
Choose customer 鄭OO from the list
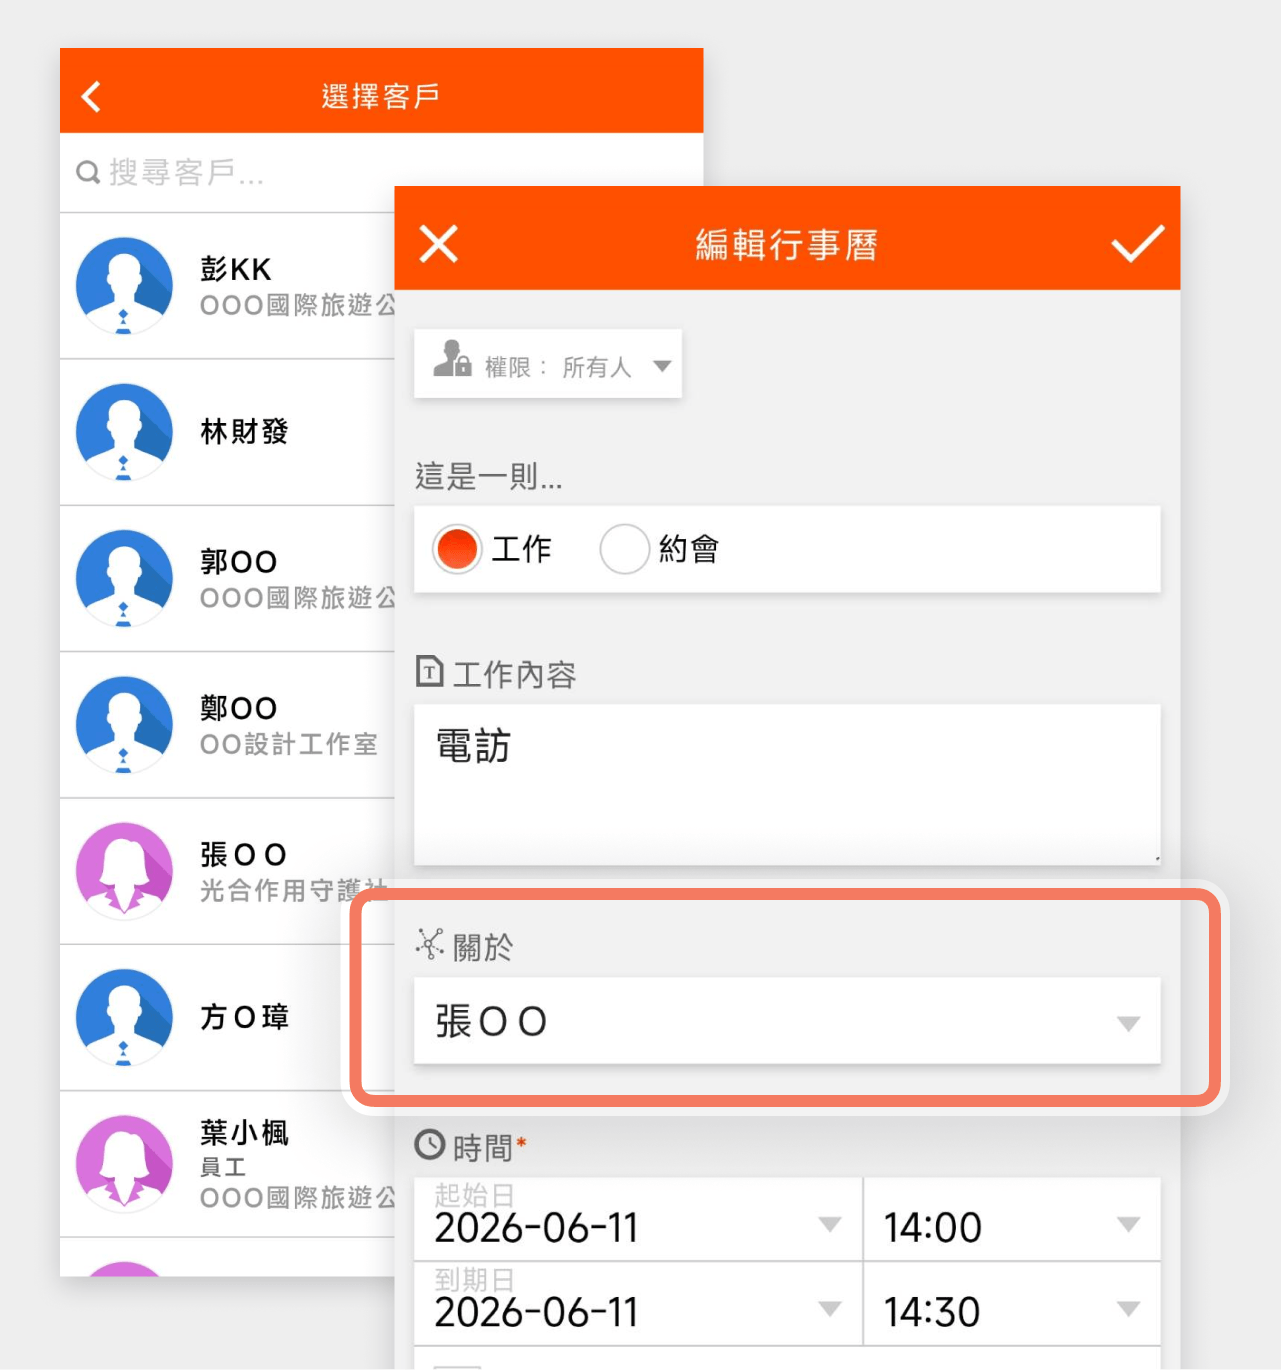(x=238, y=708)
